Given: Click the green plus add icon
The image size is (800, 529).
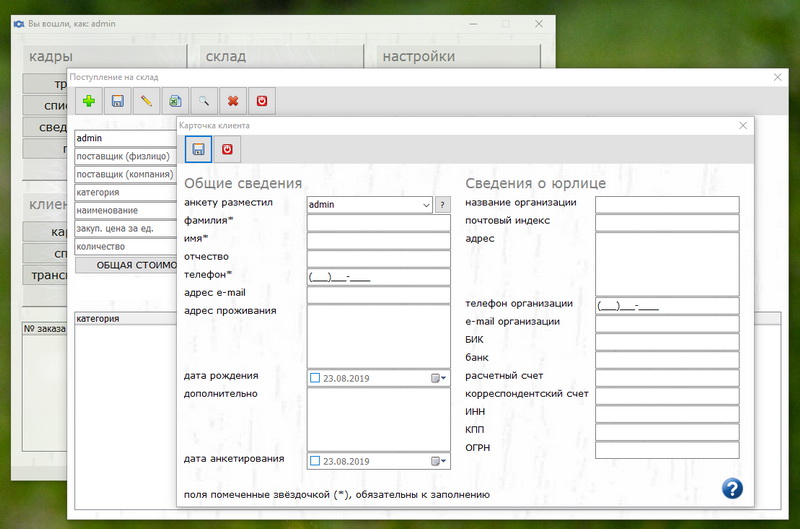Looking at the screenshot, I should pos(89,101).
